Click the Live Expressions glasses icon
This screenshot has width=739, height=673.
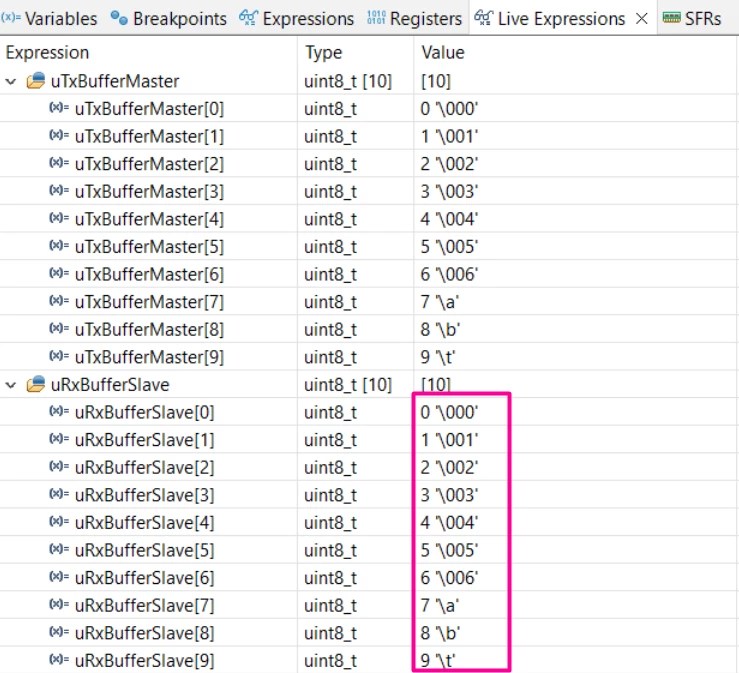(x=484, y=18)
